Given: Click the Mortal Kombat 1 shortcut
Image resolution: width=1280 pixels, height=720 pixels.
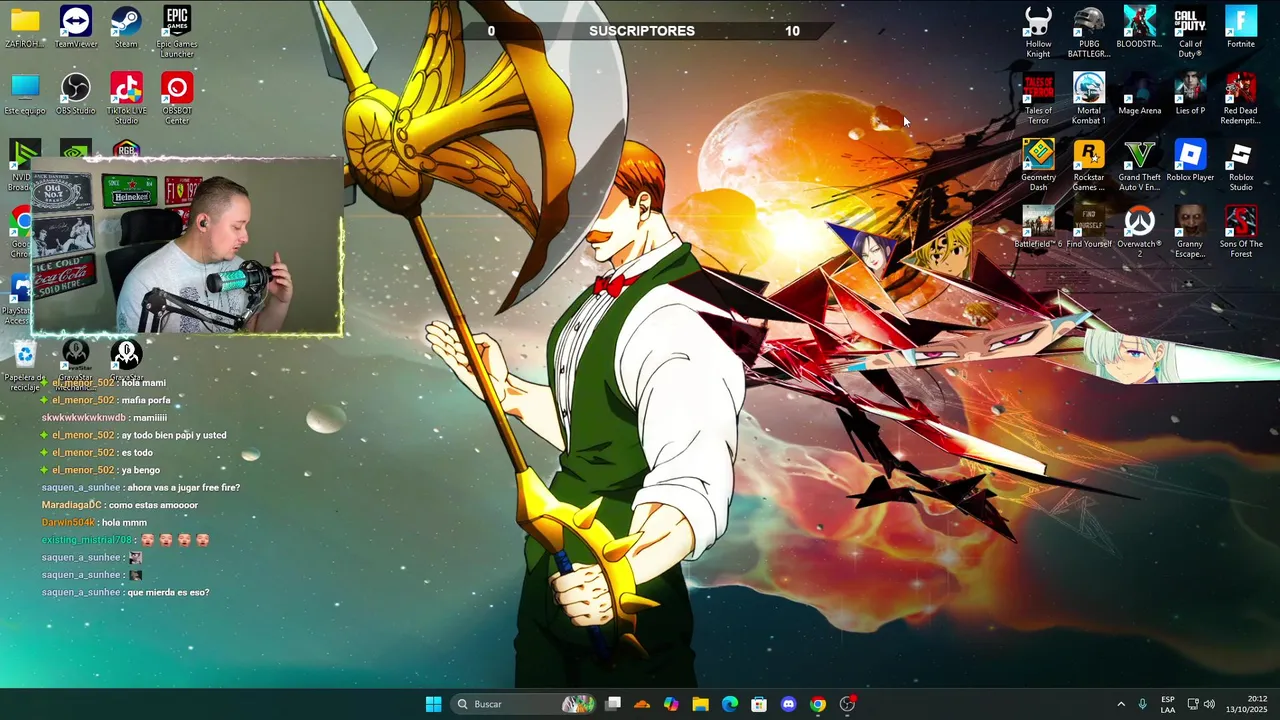Looking at the screenshot, I should (1089, 98).
